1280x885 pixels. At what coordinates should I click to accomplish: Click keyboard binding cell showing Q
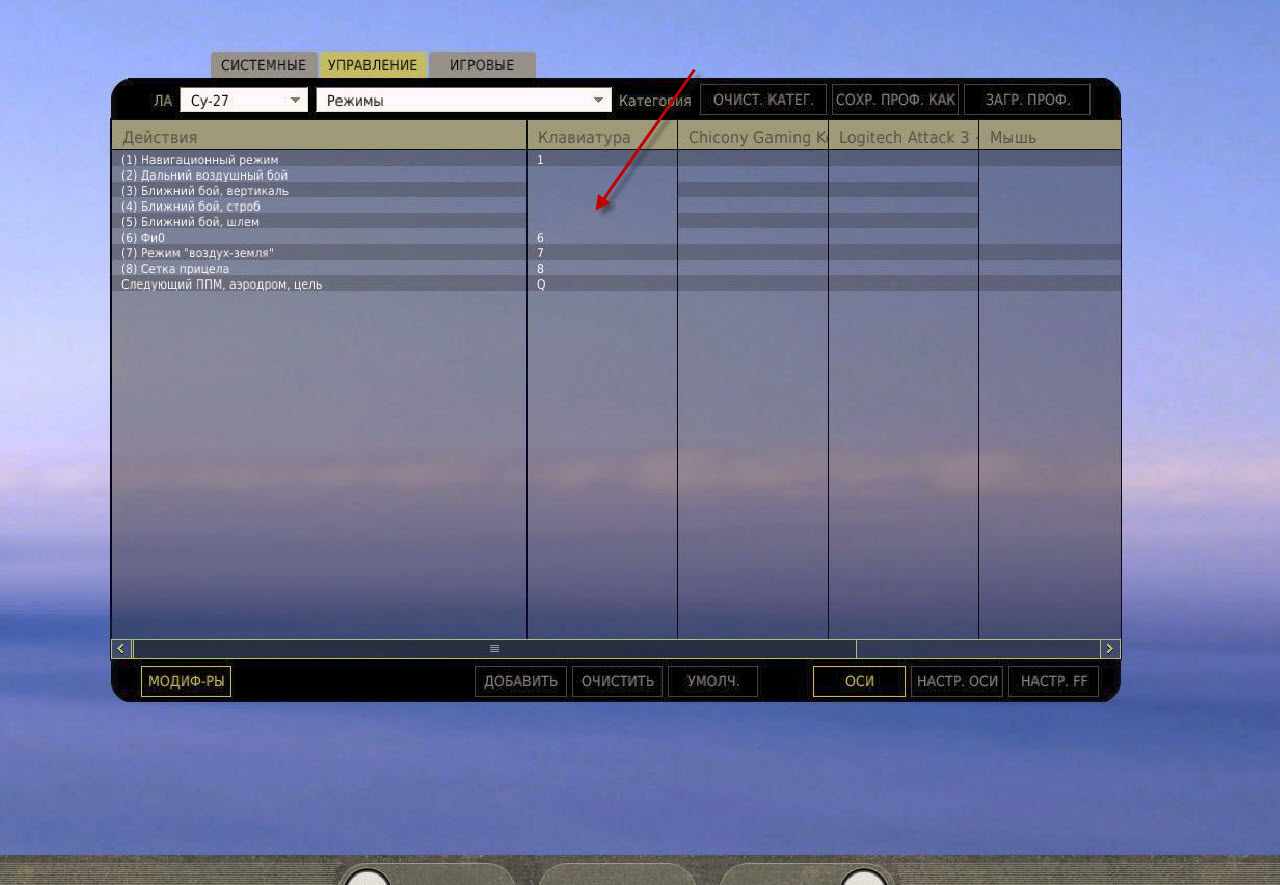click(602, 284)
